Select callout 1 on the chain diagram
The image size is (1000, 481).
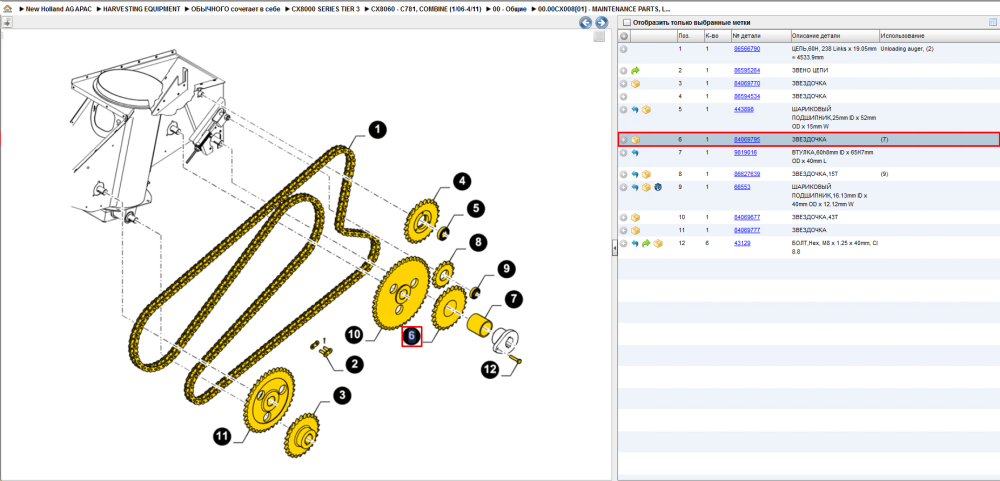point(378,130)
